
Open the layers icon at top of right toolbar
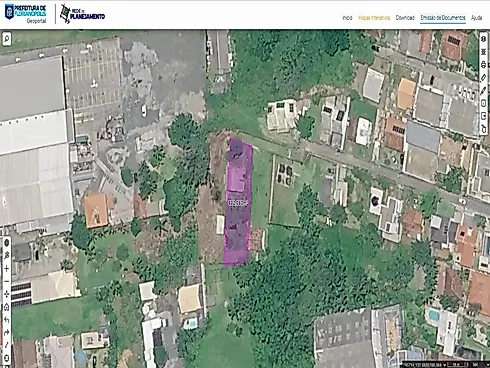pyautogui.click(x=484, y=39)
